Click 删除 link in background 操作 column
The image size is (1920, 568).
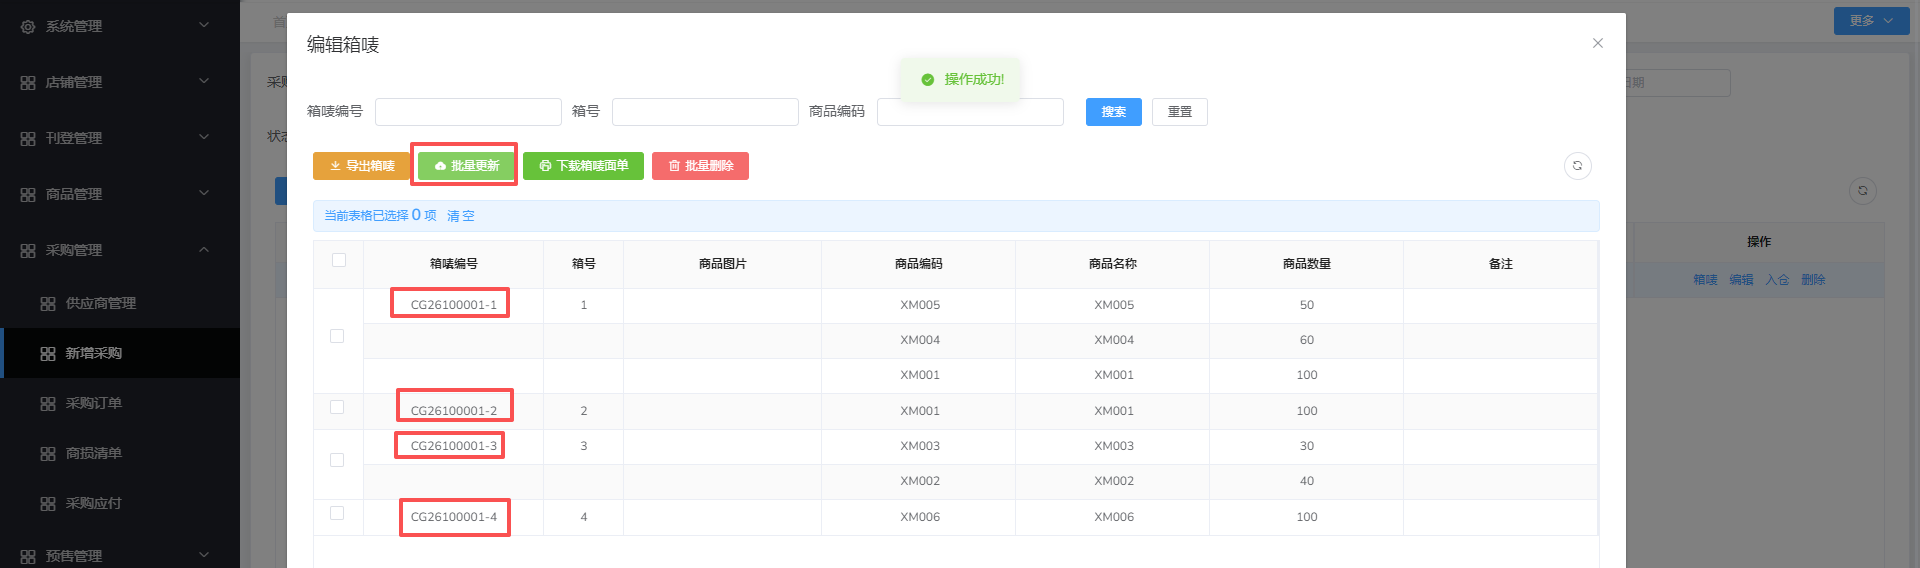1813,280
